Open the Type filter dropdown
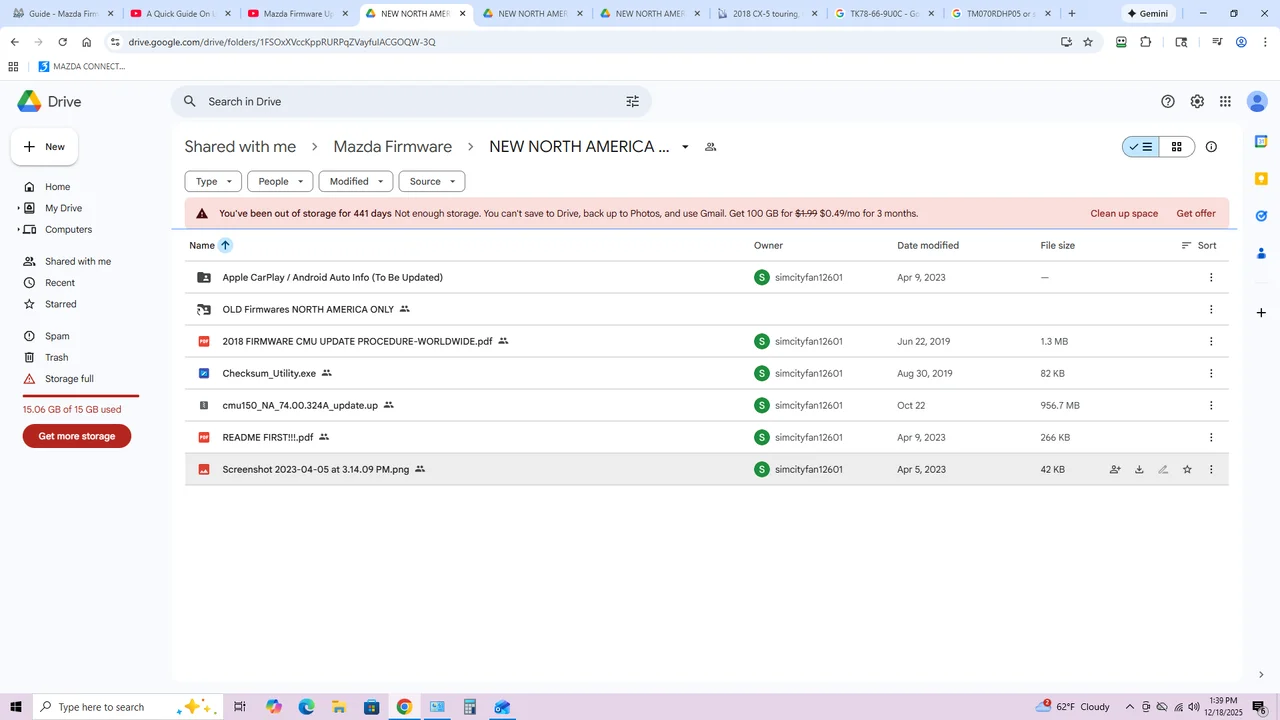The image size is (1280, 720). click(213, 181)
